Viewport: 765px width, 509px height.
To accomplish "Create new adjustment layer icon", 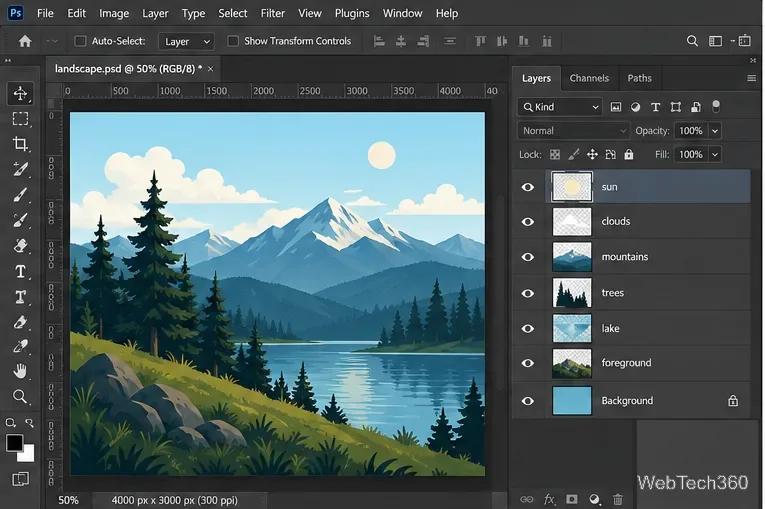I will pyautogui.click(x=594, y=499).
